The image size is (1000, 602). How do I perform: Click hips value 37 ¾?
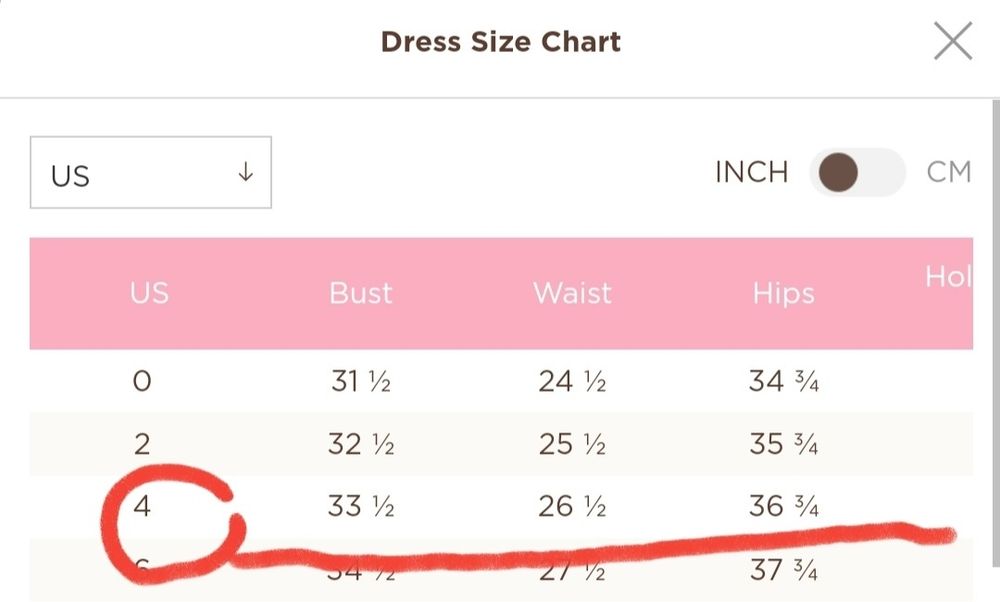783,571
